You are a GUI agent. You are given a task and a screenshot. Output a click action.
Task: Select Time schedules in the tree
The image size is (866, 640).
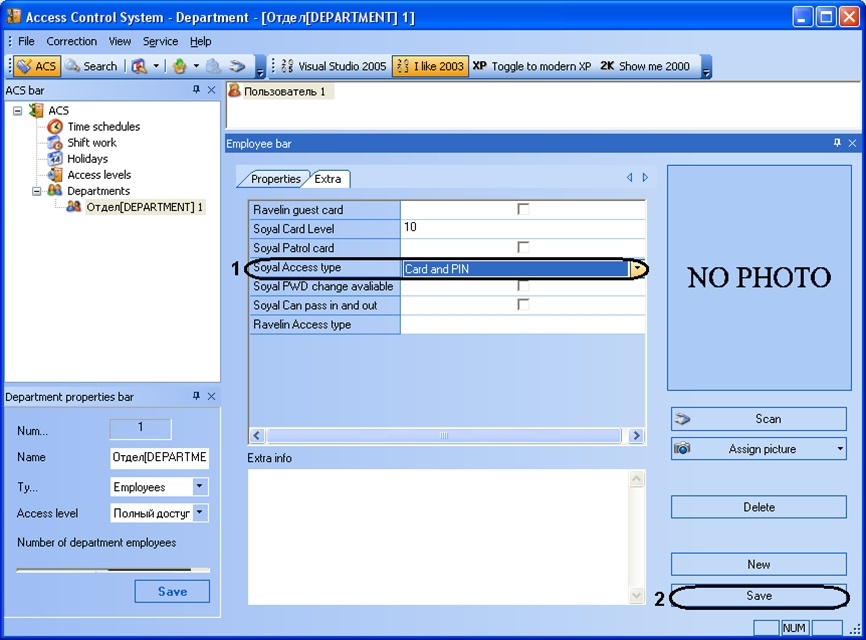(x=103, y=126)
